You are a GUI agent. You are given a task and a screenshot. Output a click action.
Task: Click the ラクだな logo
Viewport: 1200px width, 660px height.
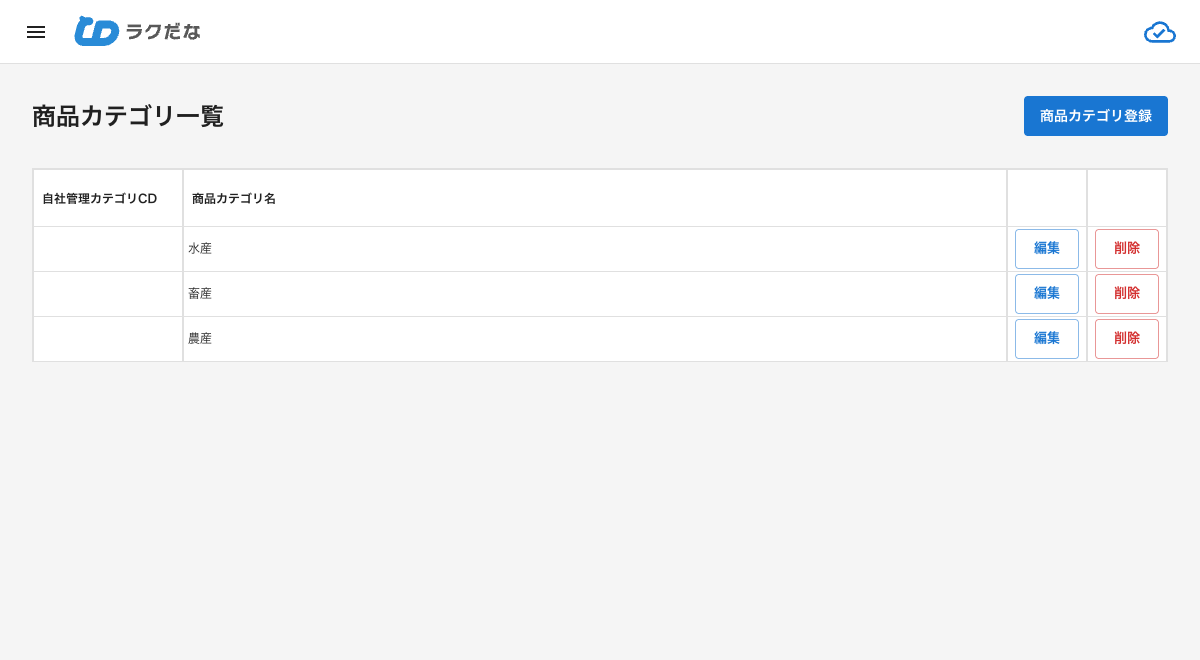coord(137,31)
